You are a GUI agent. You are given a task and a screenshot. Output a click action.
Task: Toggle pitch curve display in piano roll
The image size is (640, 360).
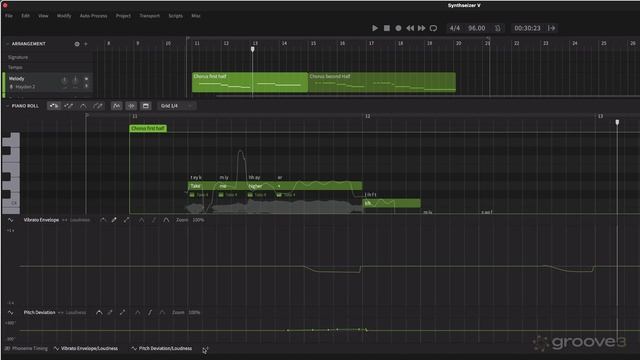(116, 106)
